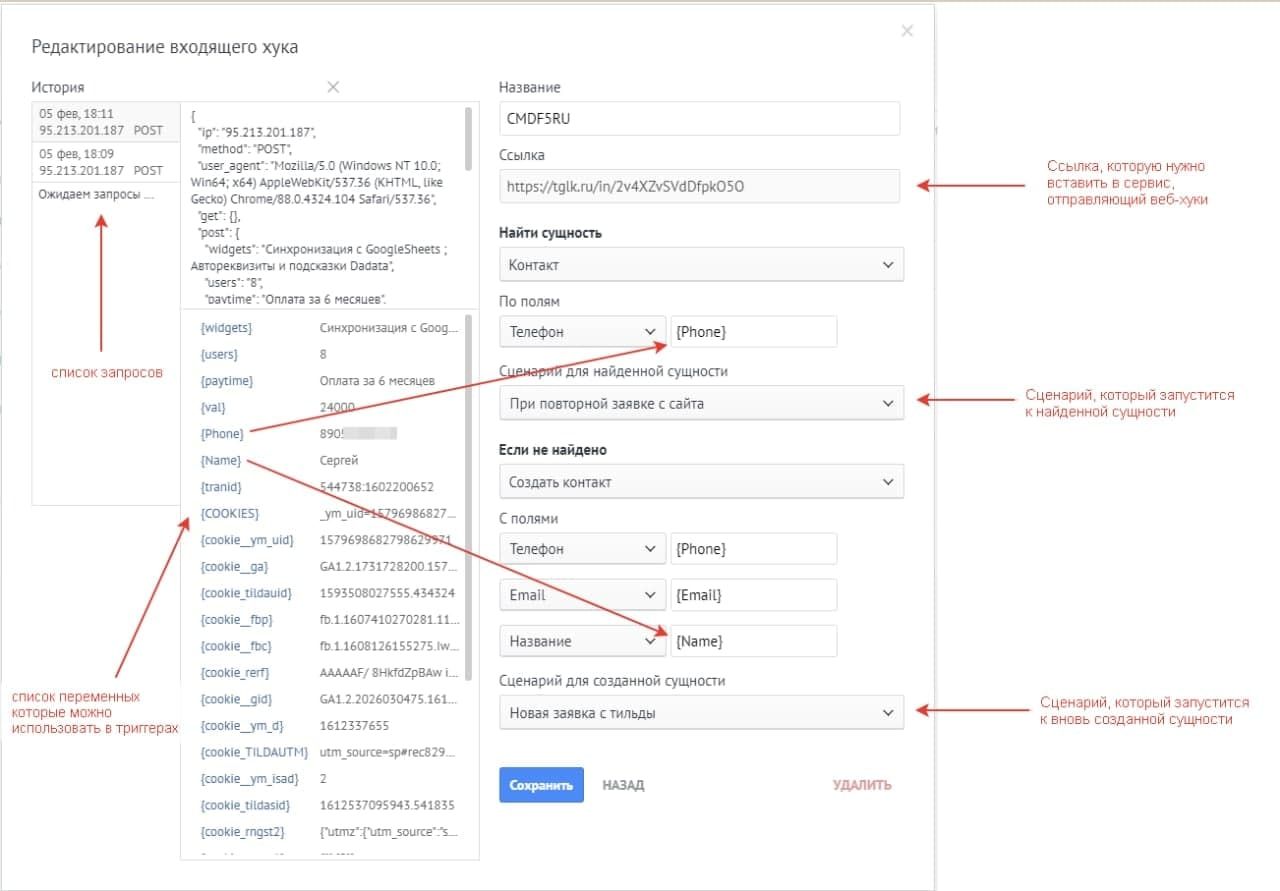Click the value 1612337655
The width and height of the screenshot is (1280, 891).
[354, 725]
